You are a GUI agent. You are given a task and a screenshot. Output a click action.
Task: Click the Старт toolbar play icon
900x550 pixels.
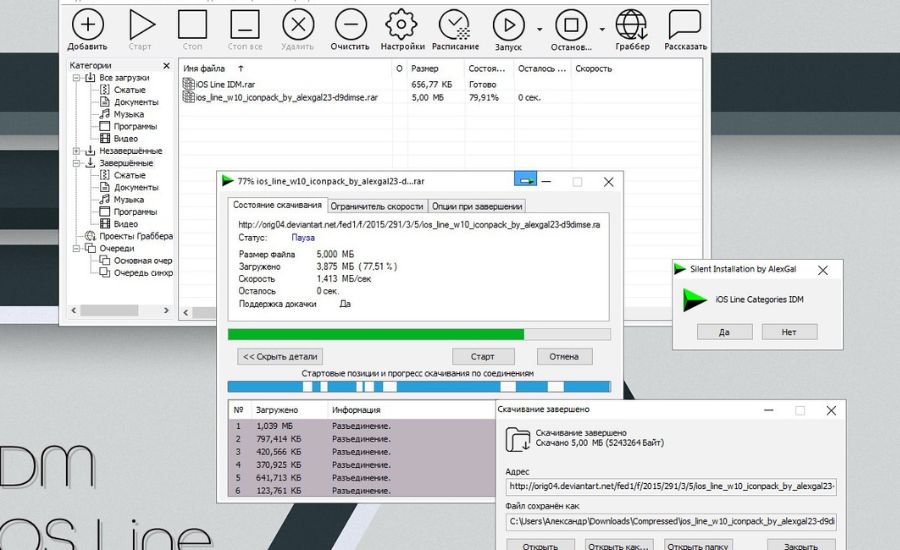tap(141, 25)
